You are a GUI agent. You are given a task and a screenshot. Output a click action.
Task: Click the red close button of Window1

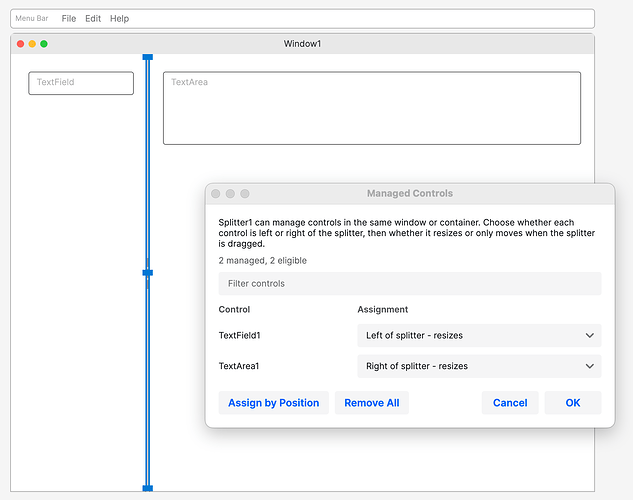(x=21, y=44)
